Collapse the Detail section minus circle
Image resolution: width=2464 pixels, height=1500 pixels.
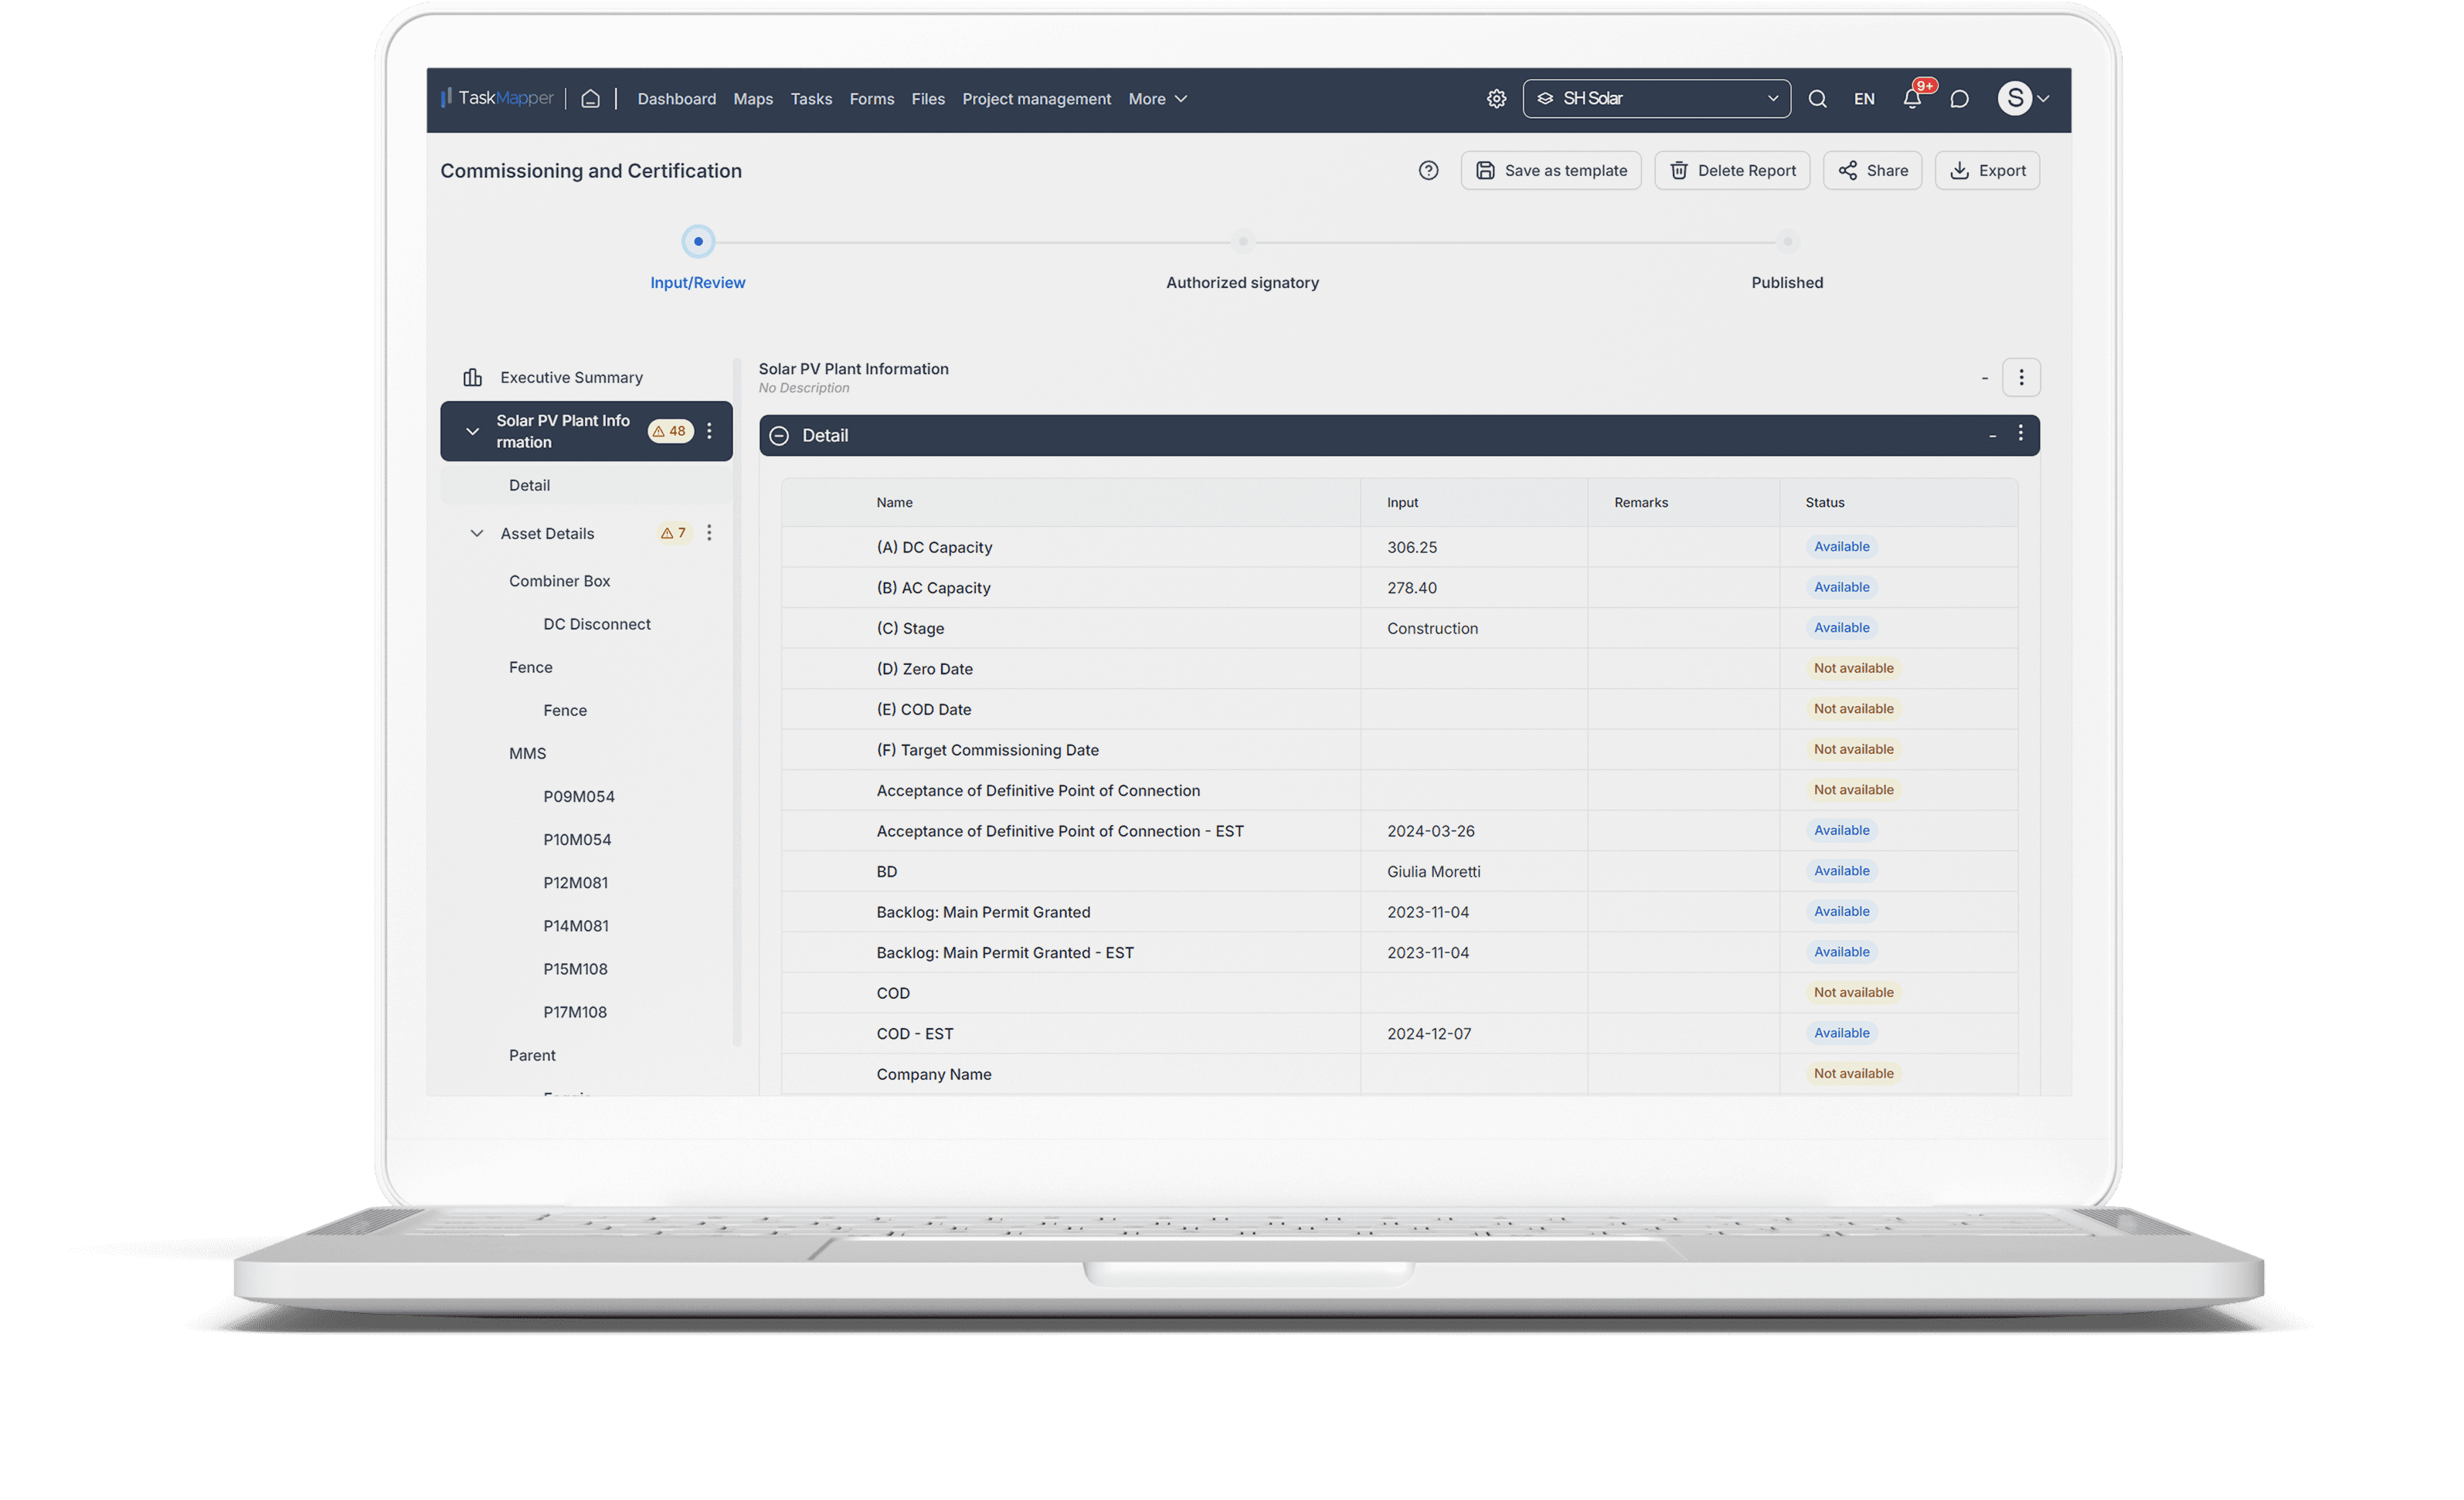(x=779, y=436)
